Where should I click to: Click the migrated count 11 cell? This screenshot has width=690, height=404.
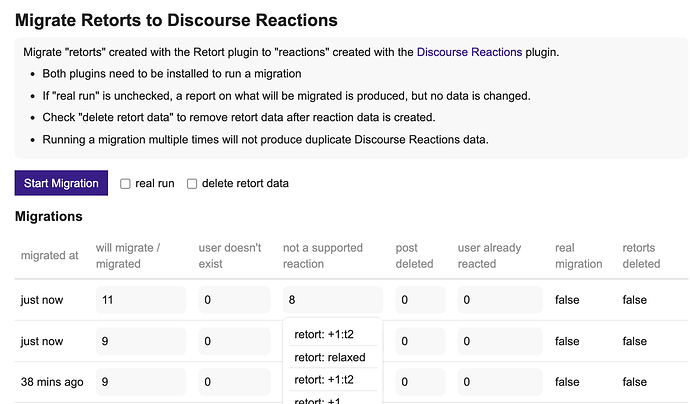tap(141, 300)
